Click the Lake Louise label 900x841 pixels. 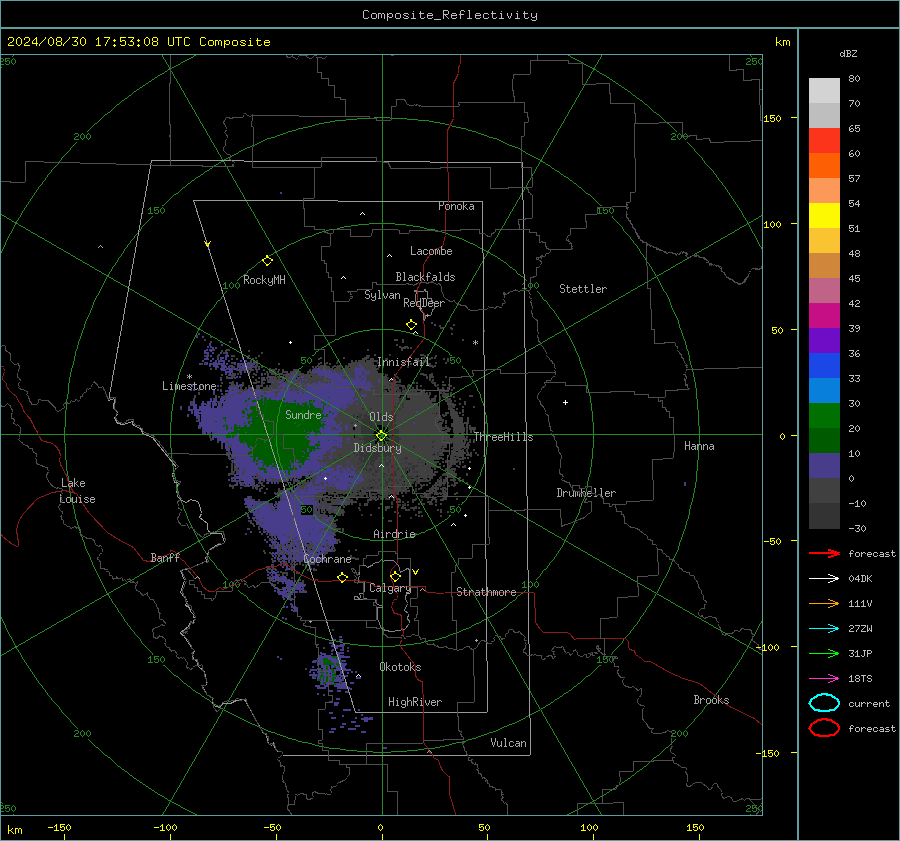click(77, 491)
